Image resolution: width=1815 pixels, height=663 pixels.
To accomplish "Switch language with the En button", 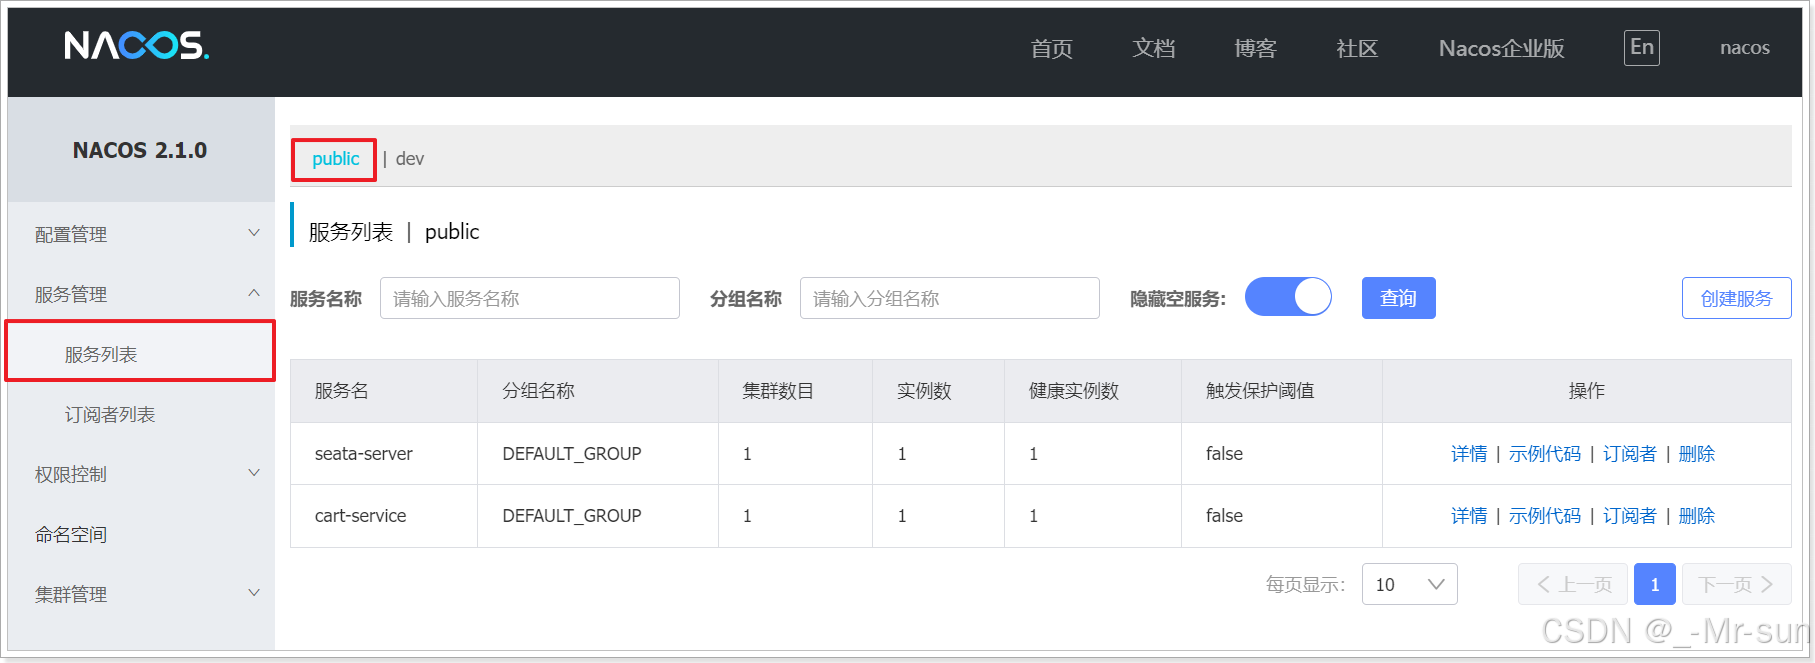I will click(x=1641, y=47).
